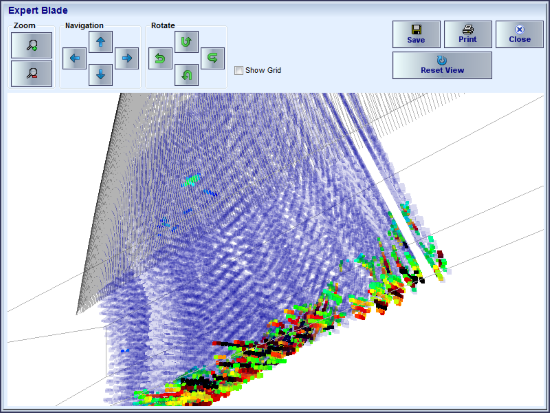Print the blade view
Screen dimensions: 550x413
click(x=468, y=34)
